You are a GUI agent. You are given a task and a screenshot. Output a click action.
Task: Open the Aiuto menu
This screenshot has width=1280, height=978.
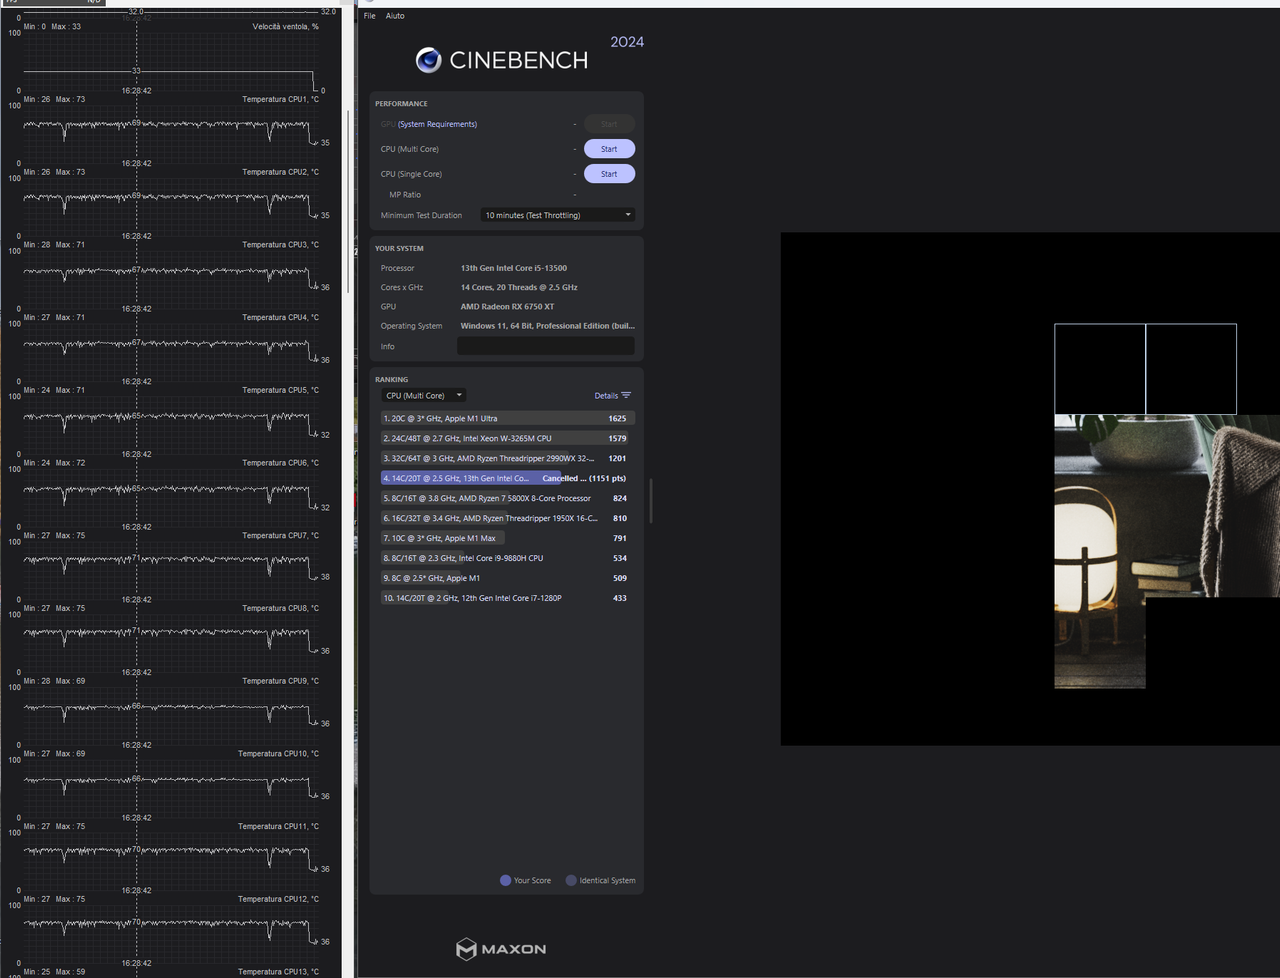pos(395,15)
